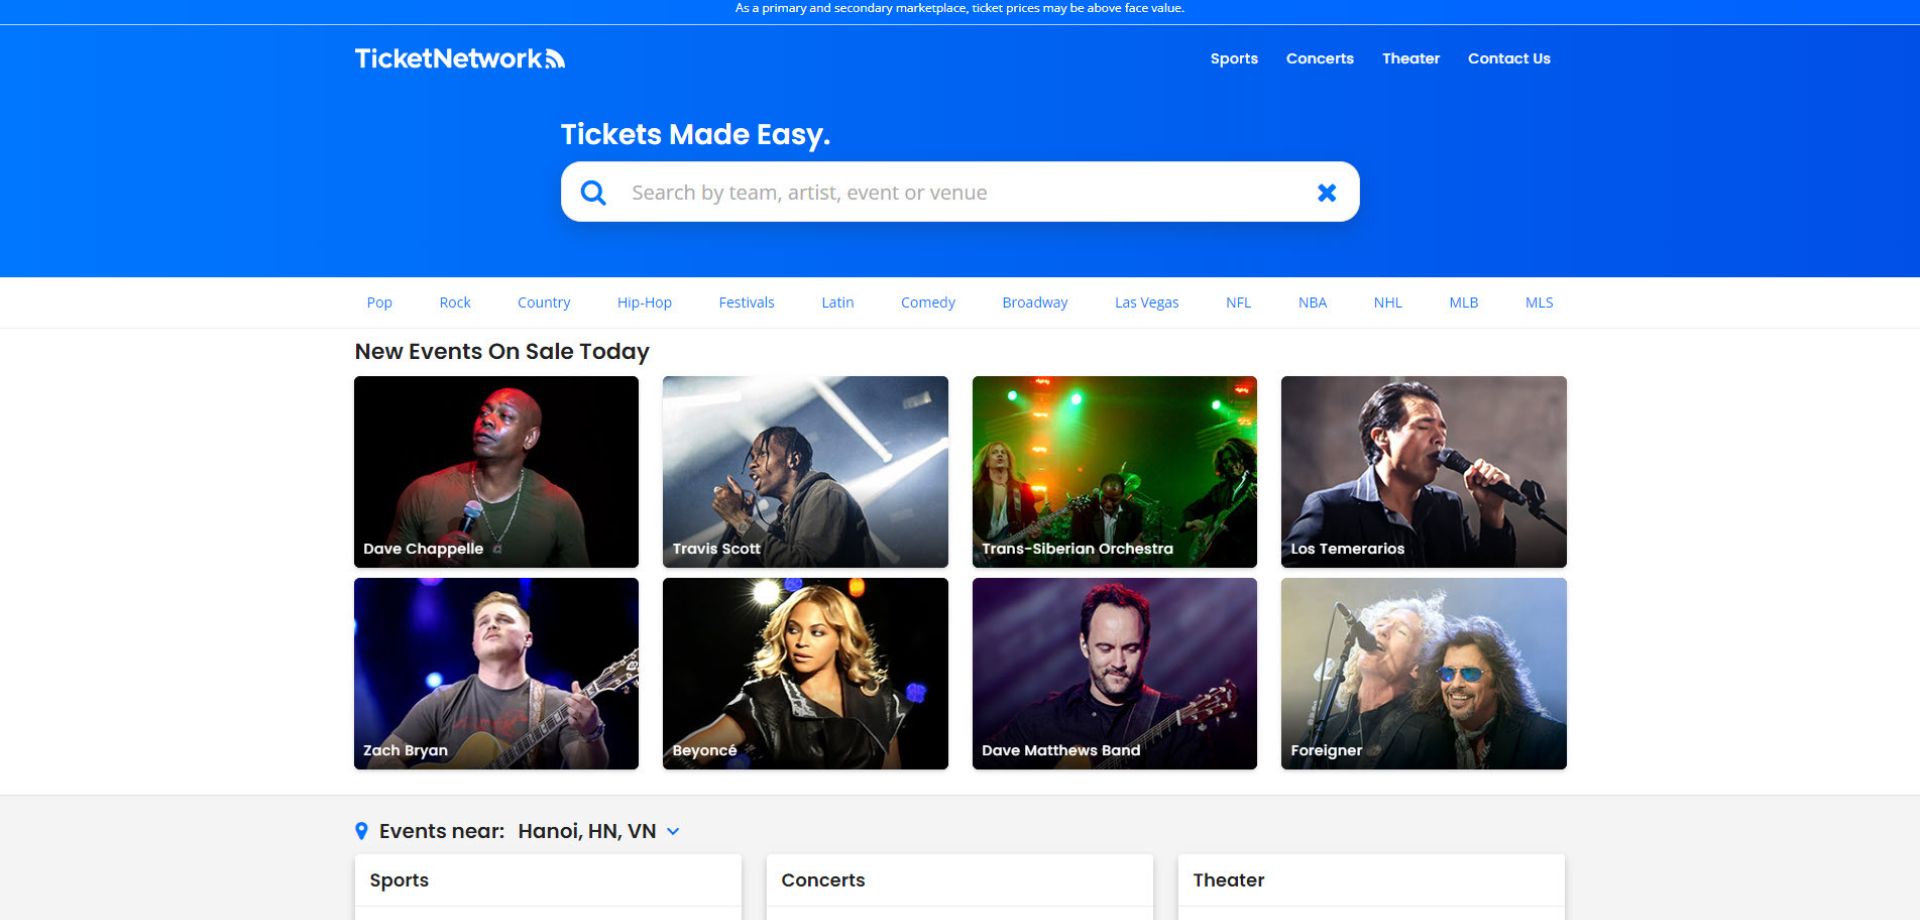
Task: Open the Theater menu in the header
Action: coord(1410,58)
